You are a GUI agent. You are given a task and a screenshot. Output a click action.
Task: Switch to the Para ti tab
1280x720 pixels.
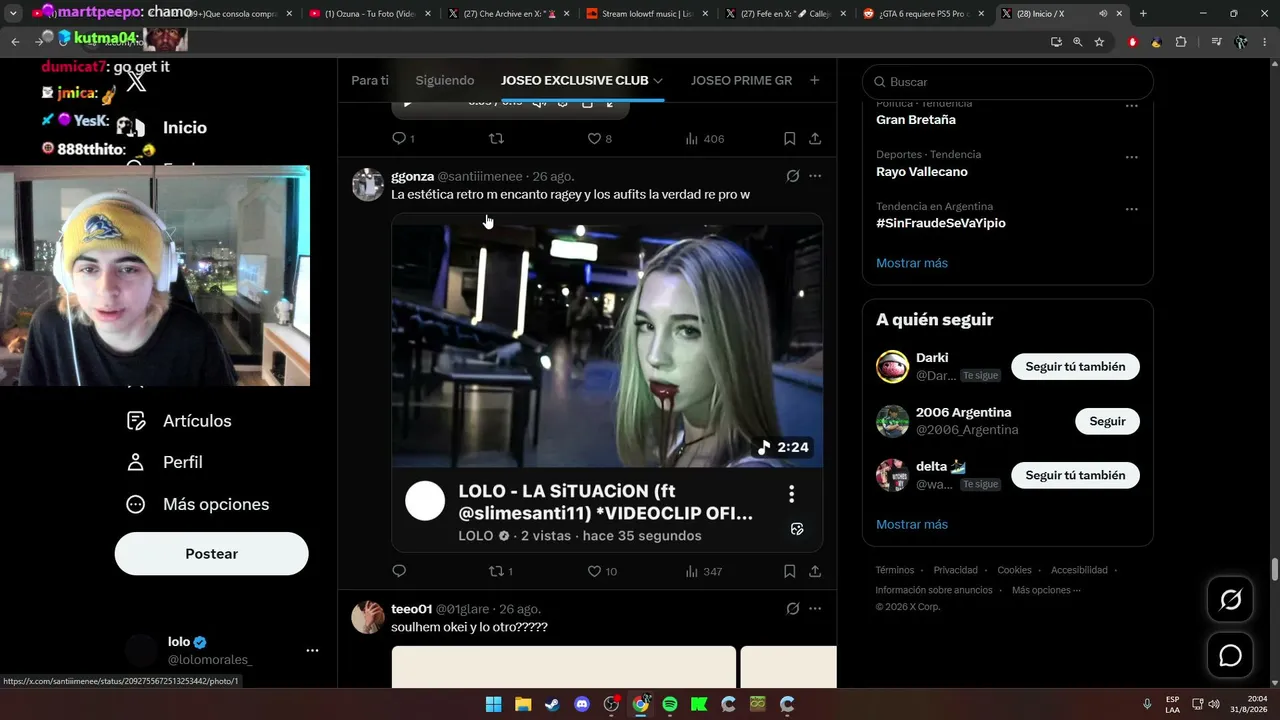click(x=370, y=80)
